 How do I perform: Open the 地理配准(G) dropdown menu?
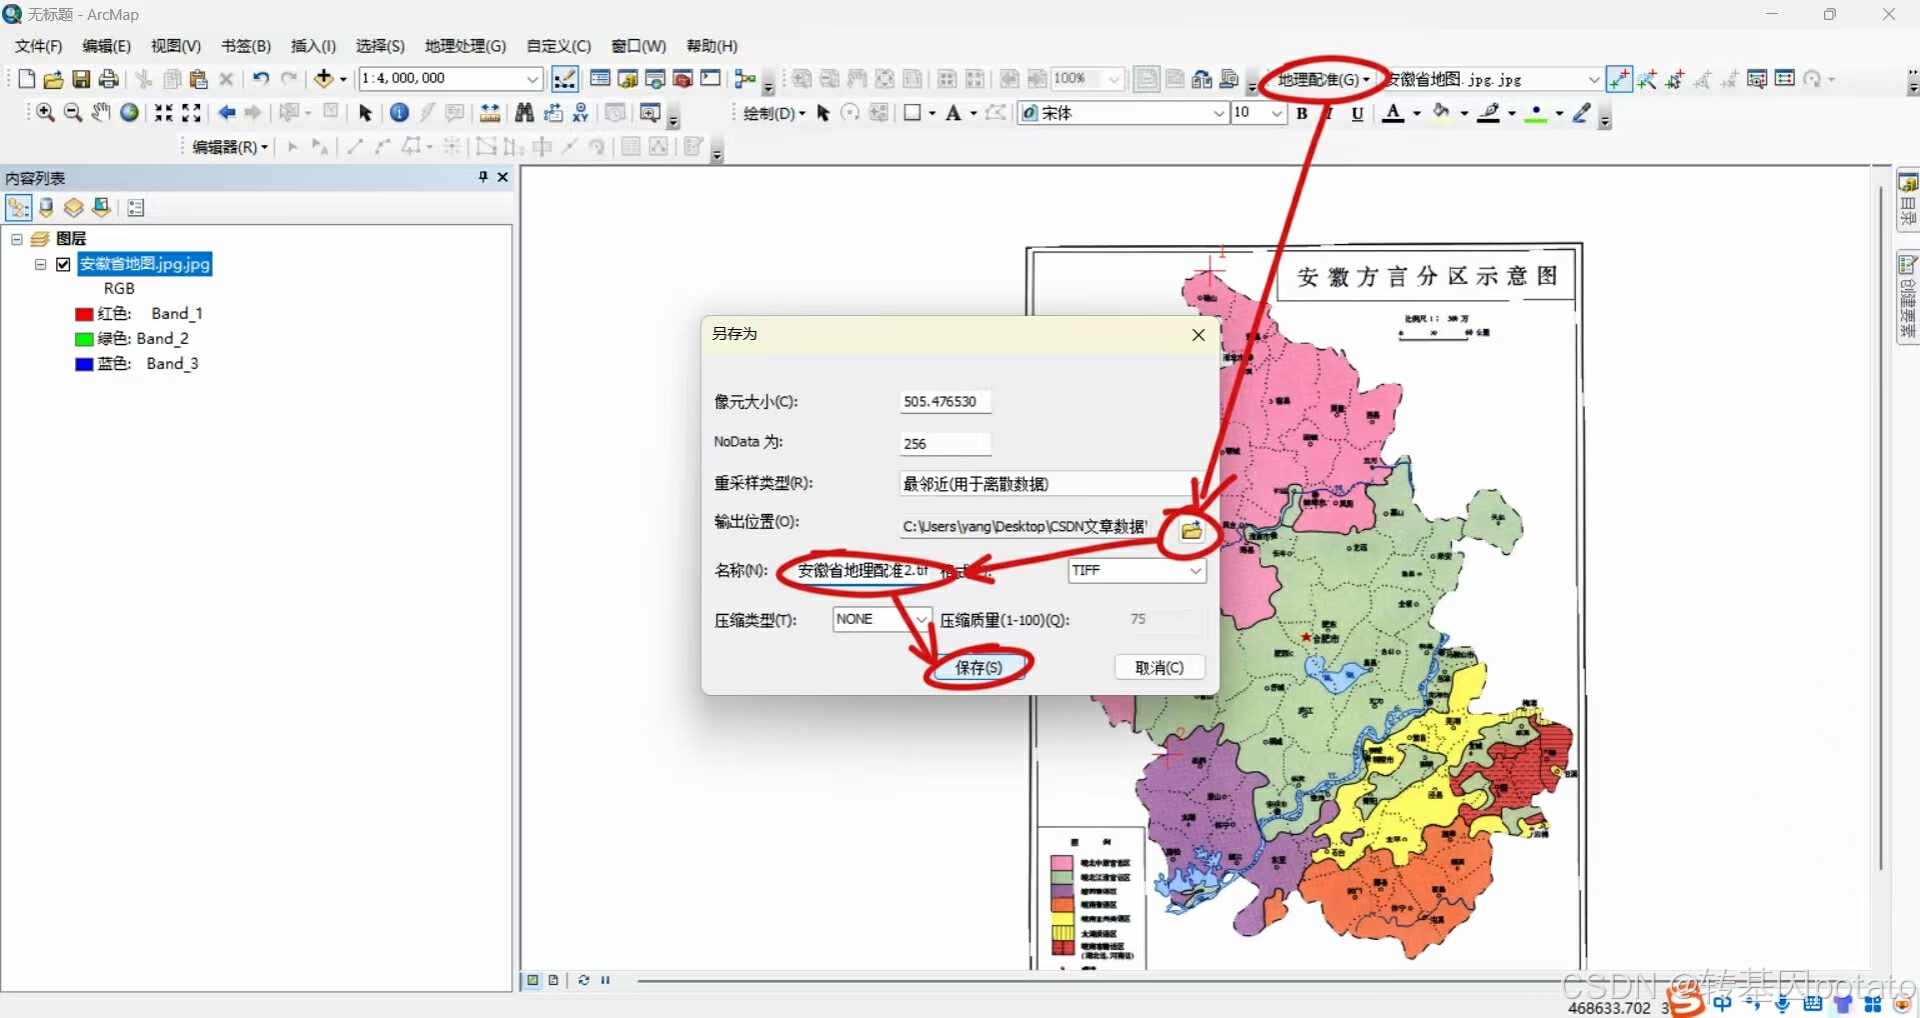(1323, 79)
